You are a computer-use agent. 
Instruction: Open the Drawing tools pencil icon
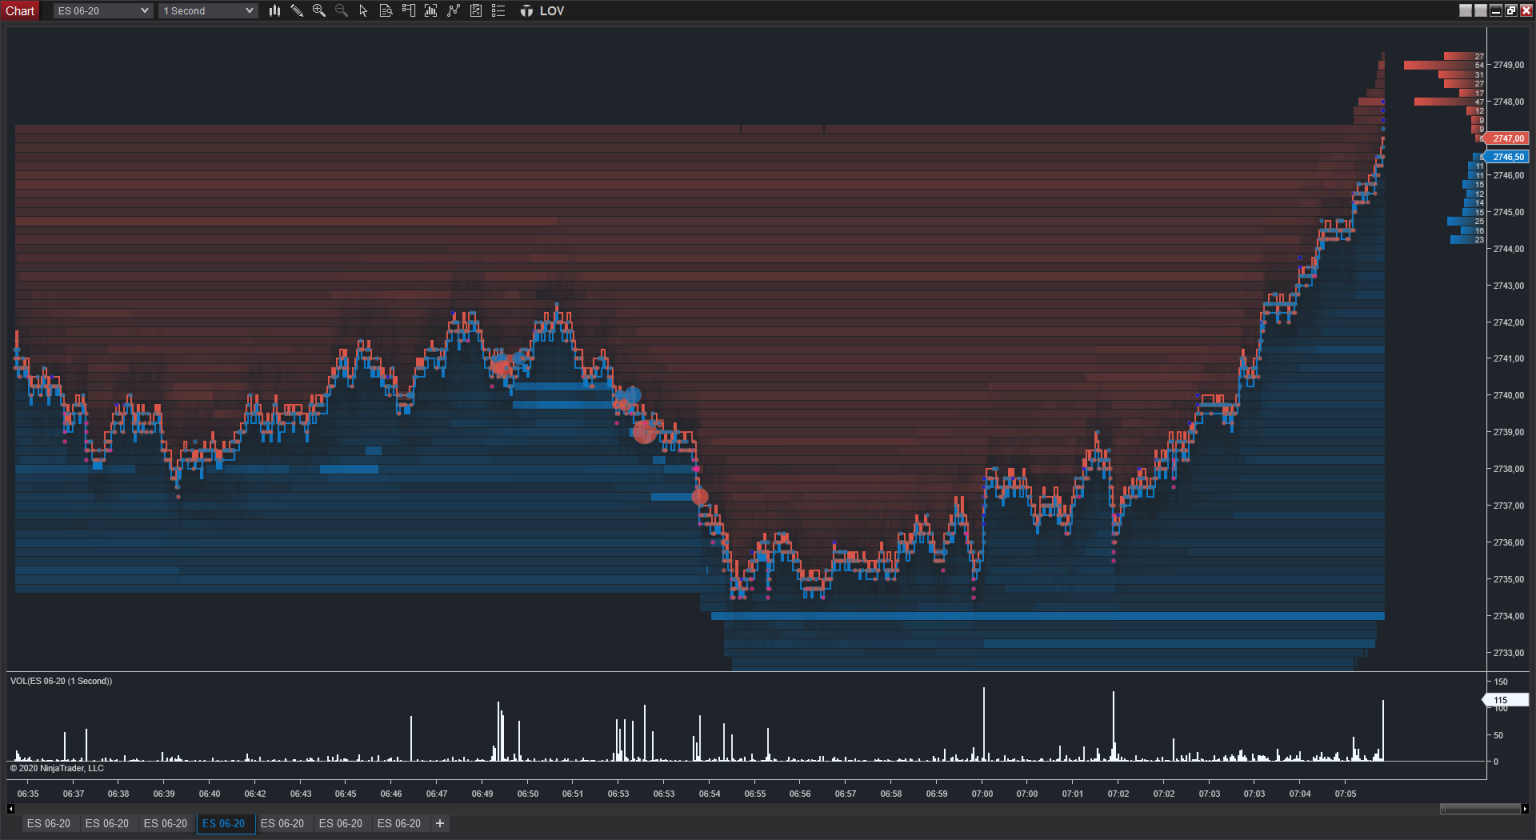296,10
